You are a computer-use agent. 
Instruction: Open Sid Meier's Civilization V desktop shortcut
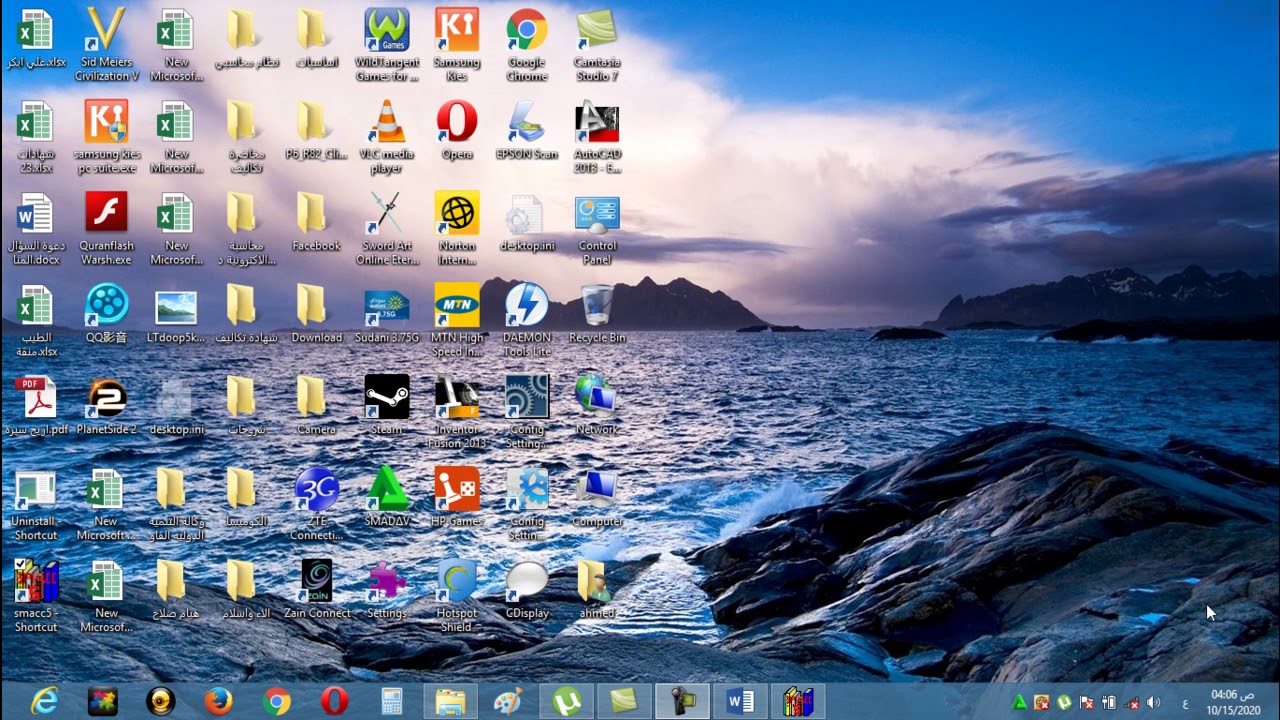(x=107, y=44)
